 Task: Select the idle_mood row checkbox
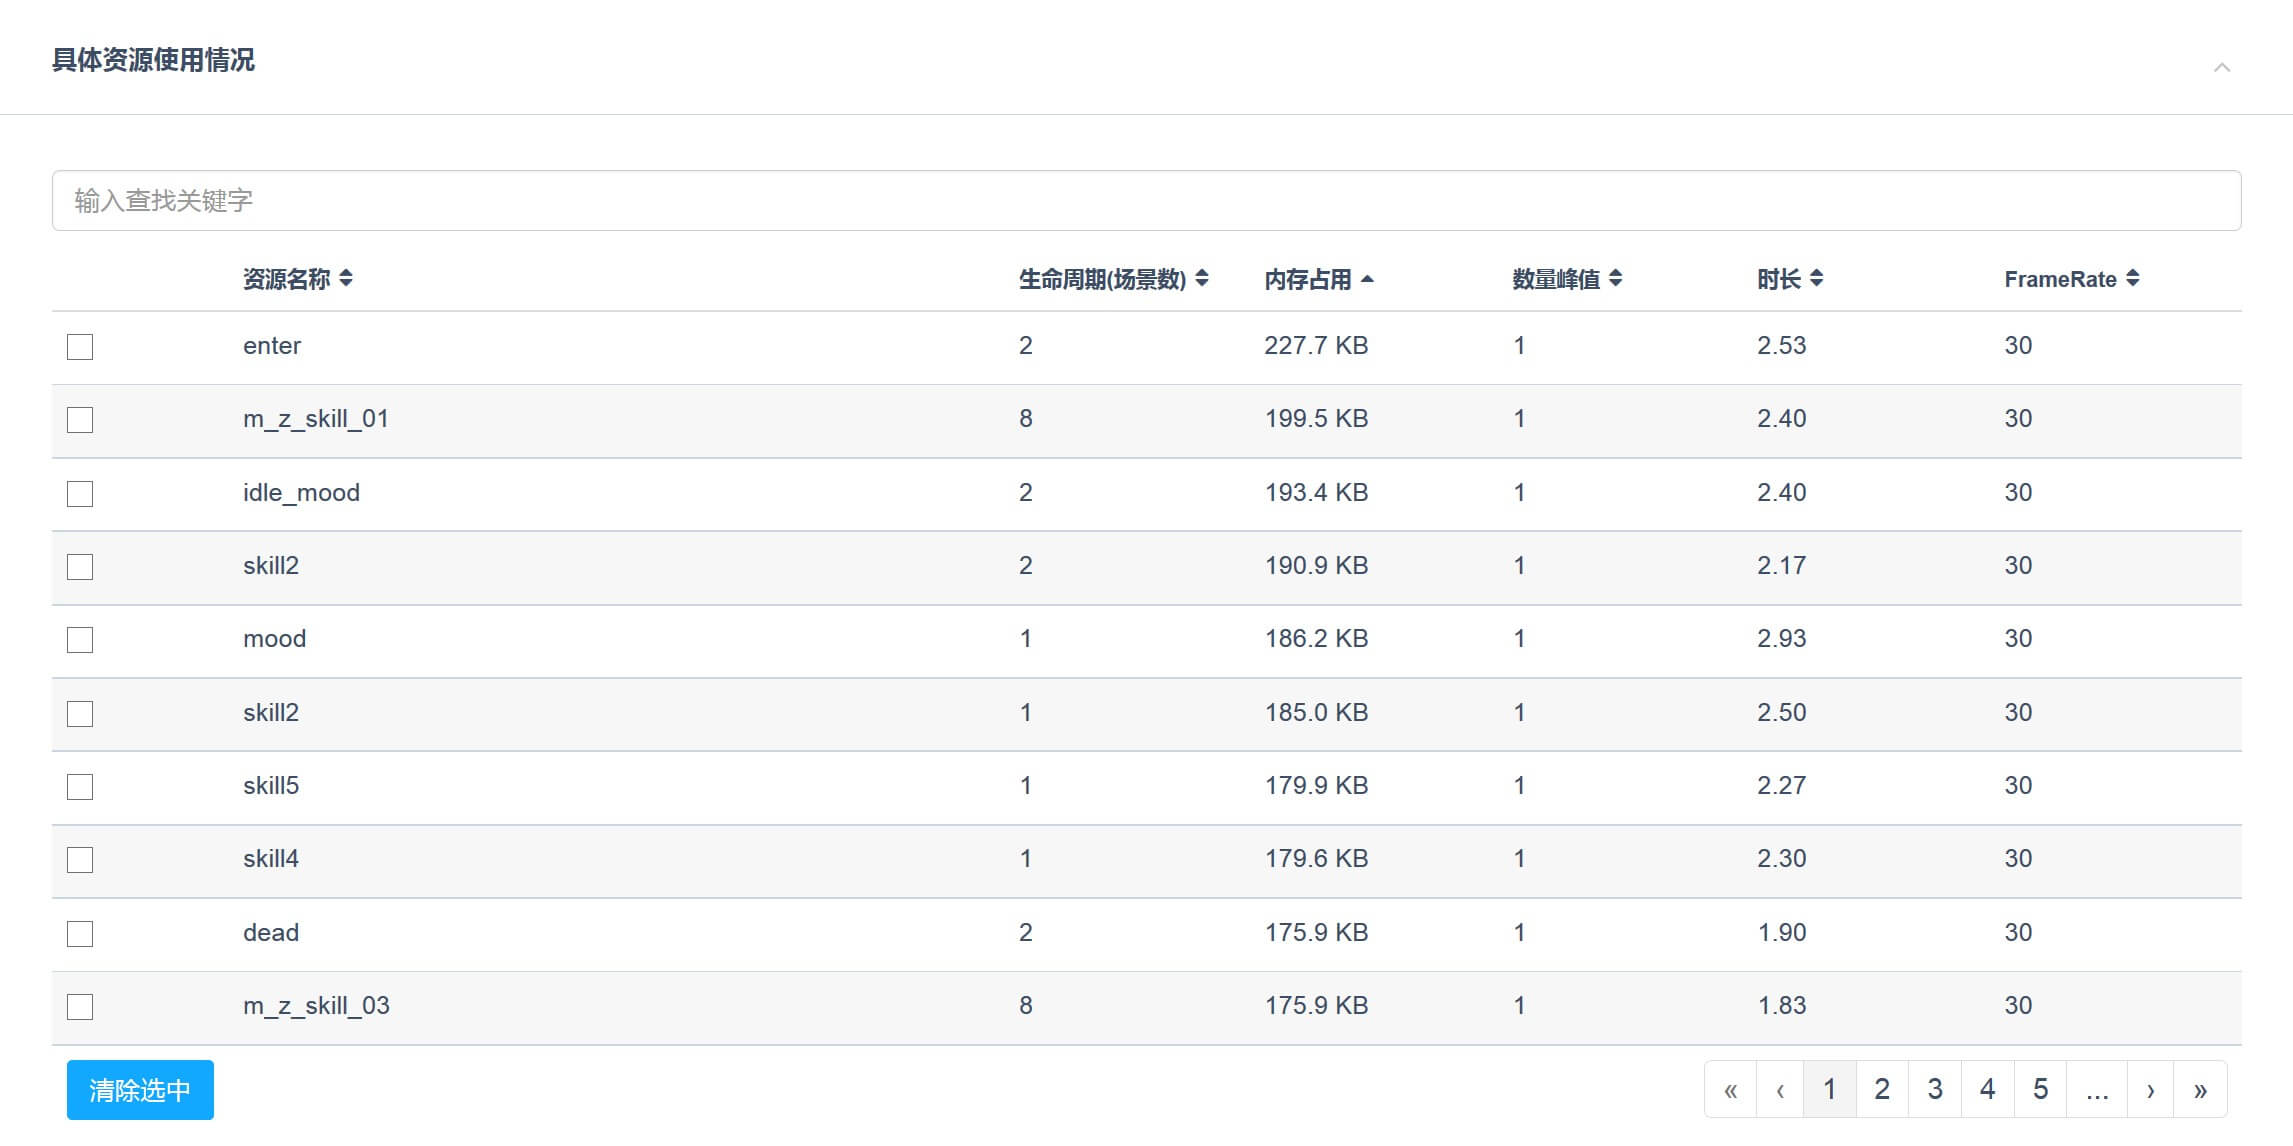coord(80,494)
